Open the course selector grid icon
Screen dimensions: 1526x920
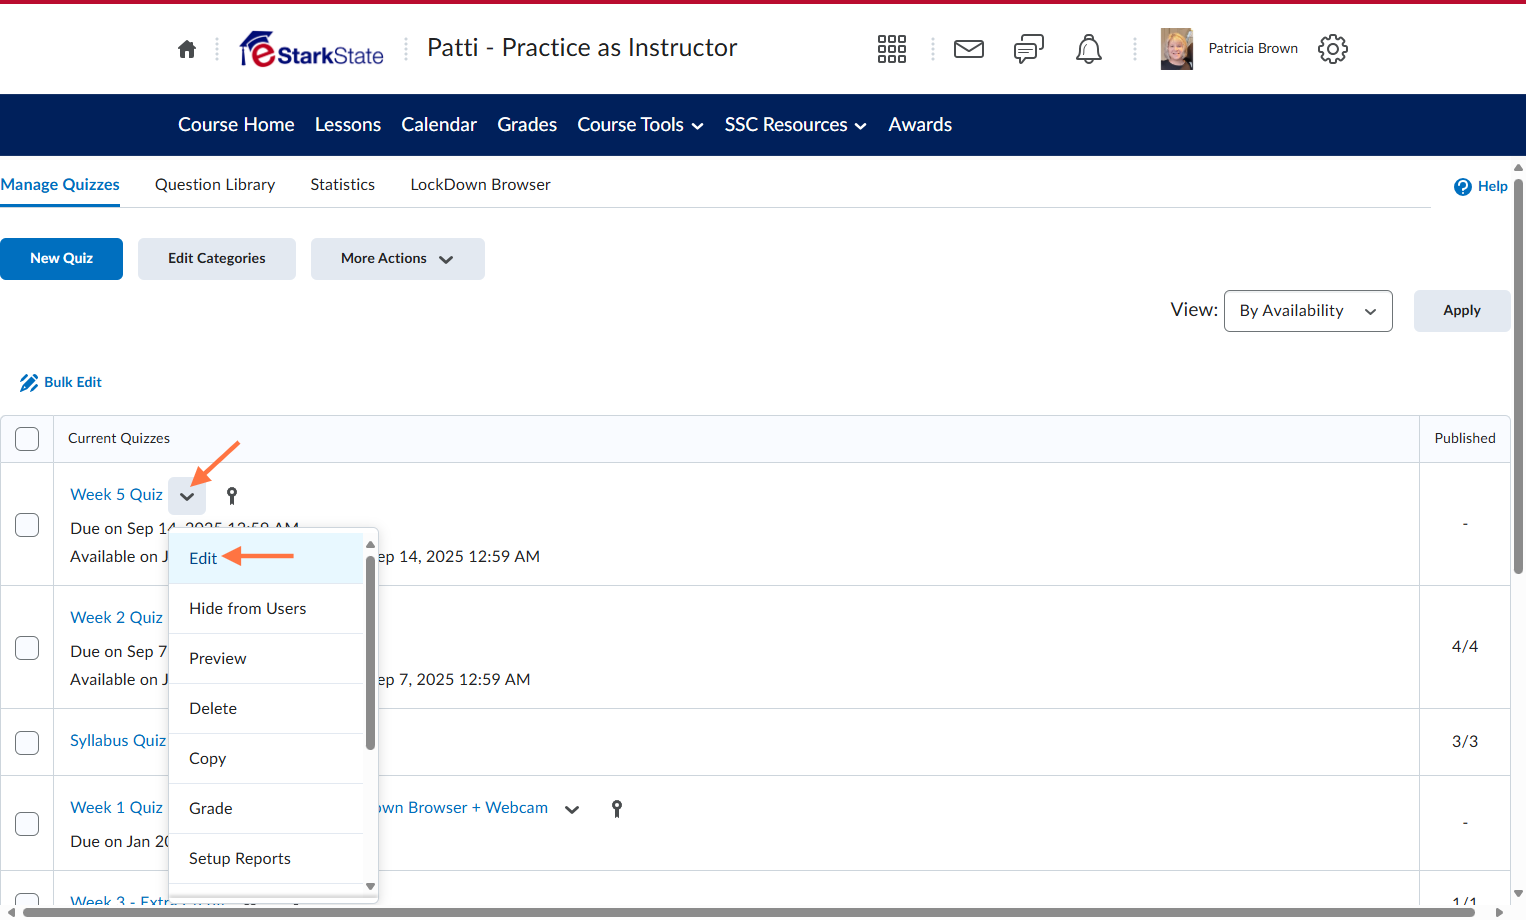[892, 49]
